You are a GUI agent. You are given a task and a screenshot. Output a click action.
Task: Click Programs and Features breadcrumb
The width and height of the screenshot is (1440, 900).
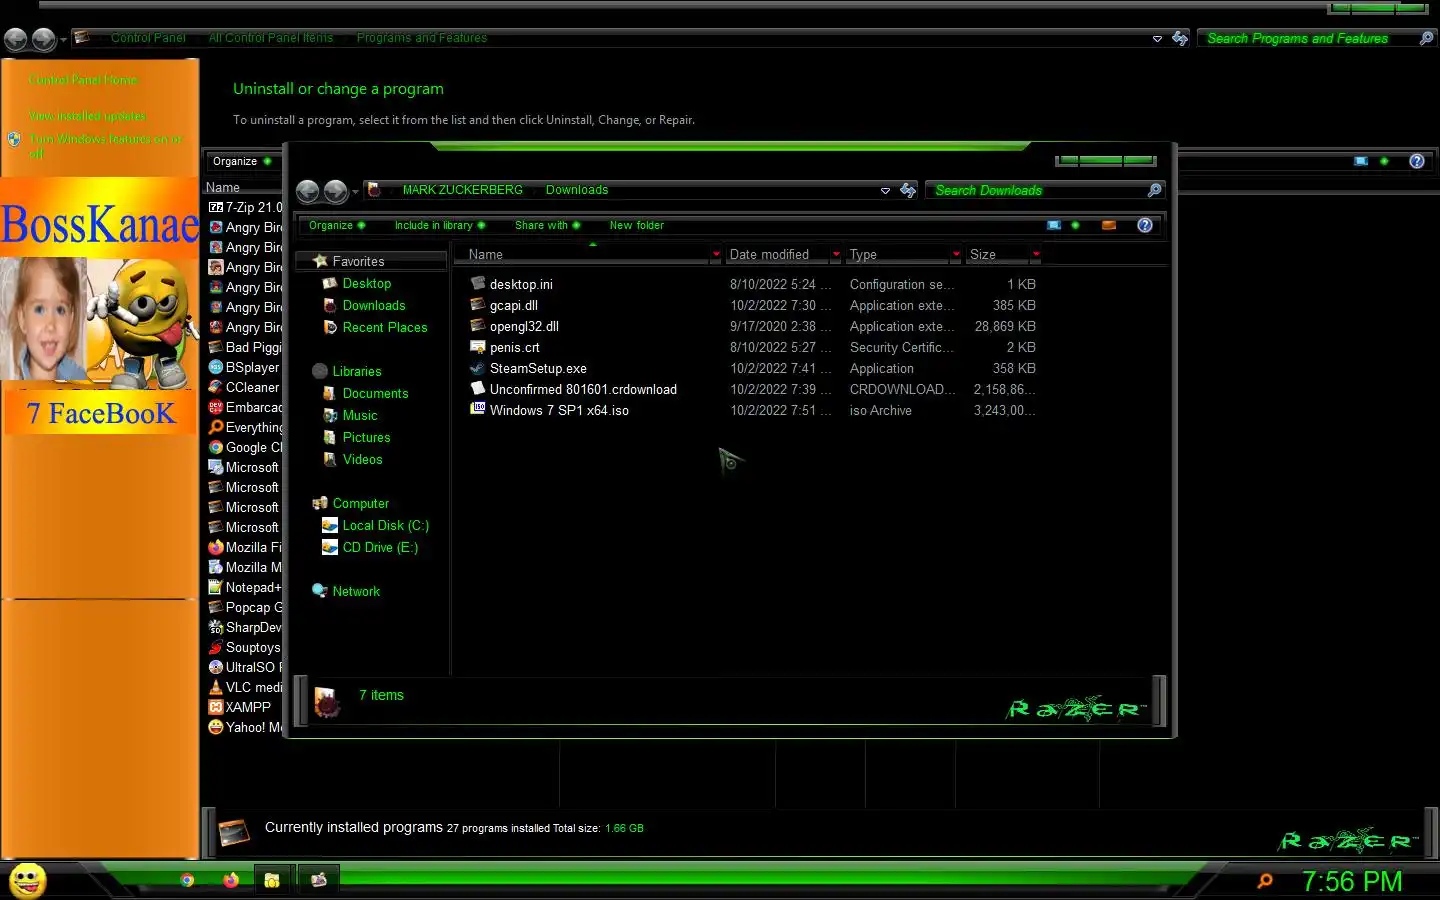tap(422, 38)
